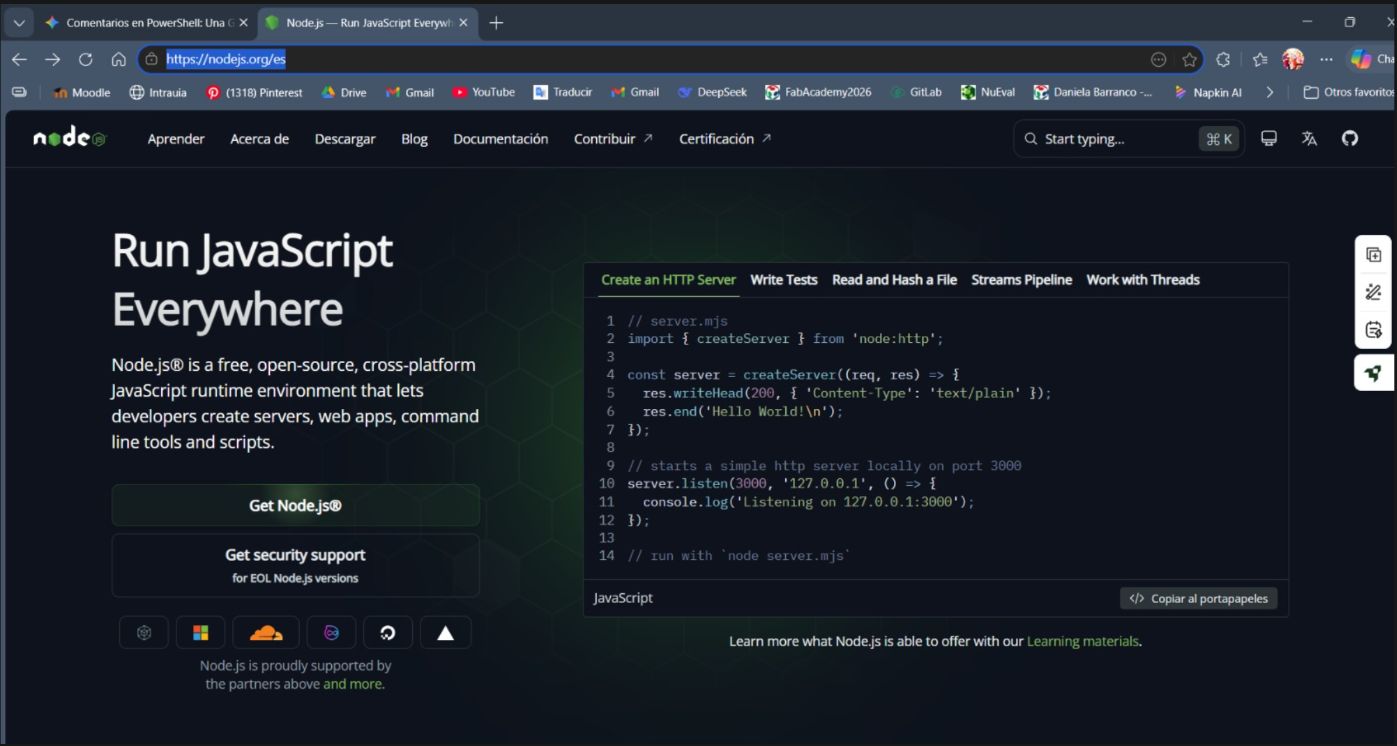Click the circled three-dots icon in address bar
Image resolution: width=1397 pixels, height=746 pixels.
[1158, 60]
